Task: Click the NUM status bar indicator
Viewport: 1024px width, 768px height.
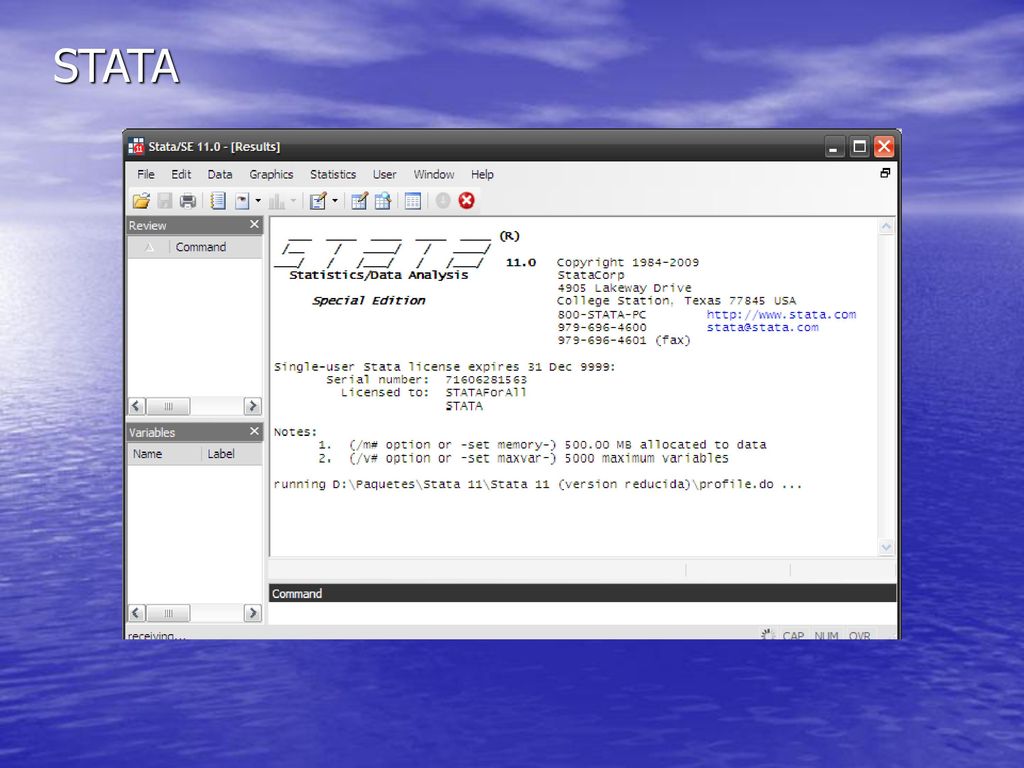Action: (826, 635)
